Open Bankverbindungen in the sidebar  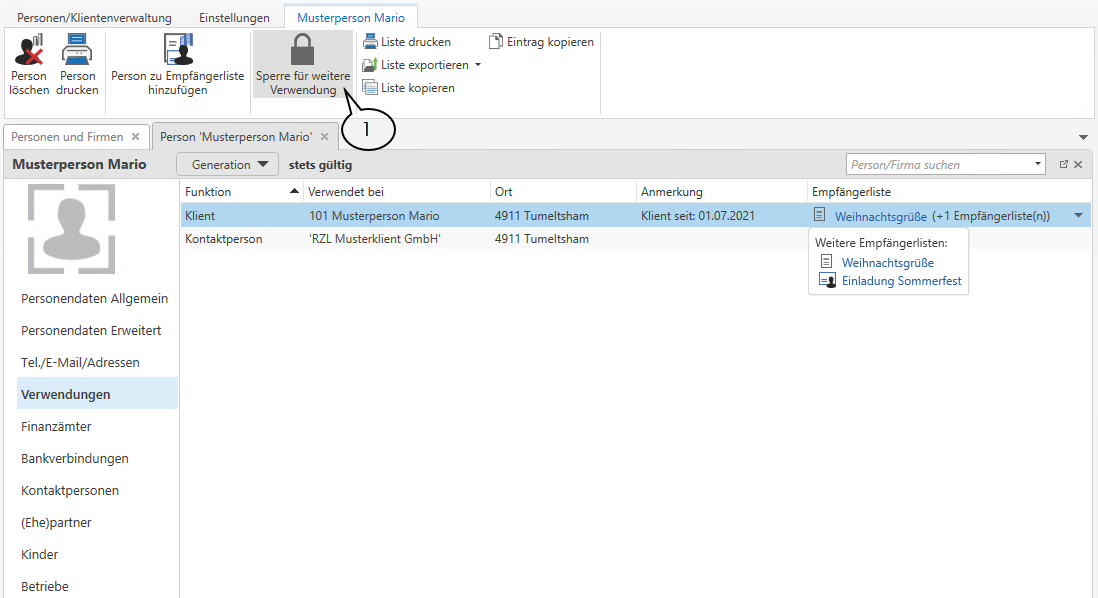(x=75, y=458)
